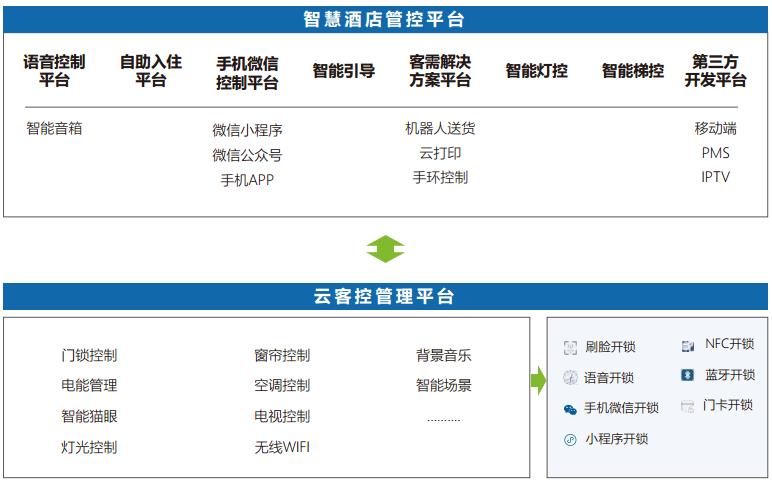Select 空调控制 in management platform list
The height and width of the screenshot is (481, 772).
[282, 385]
